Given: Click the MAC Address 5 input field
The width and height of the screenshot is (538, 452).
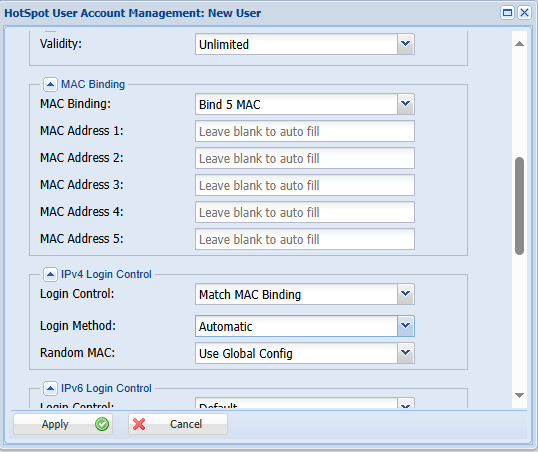Looking at the screenshot, I should pos(305,239).
